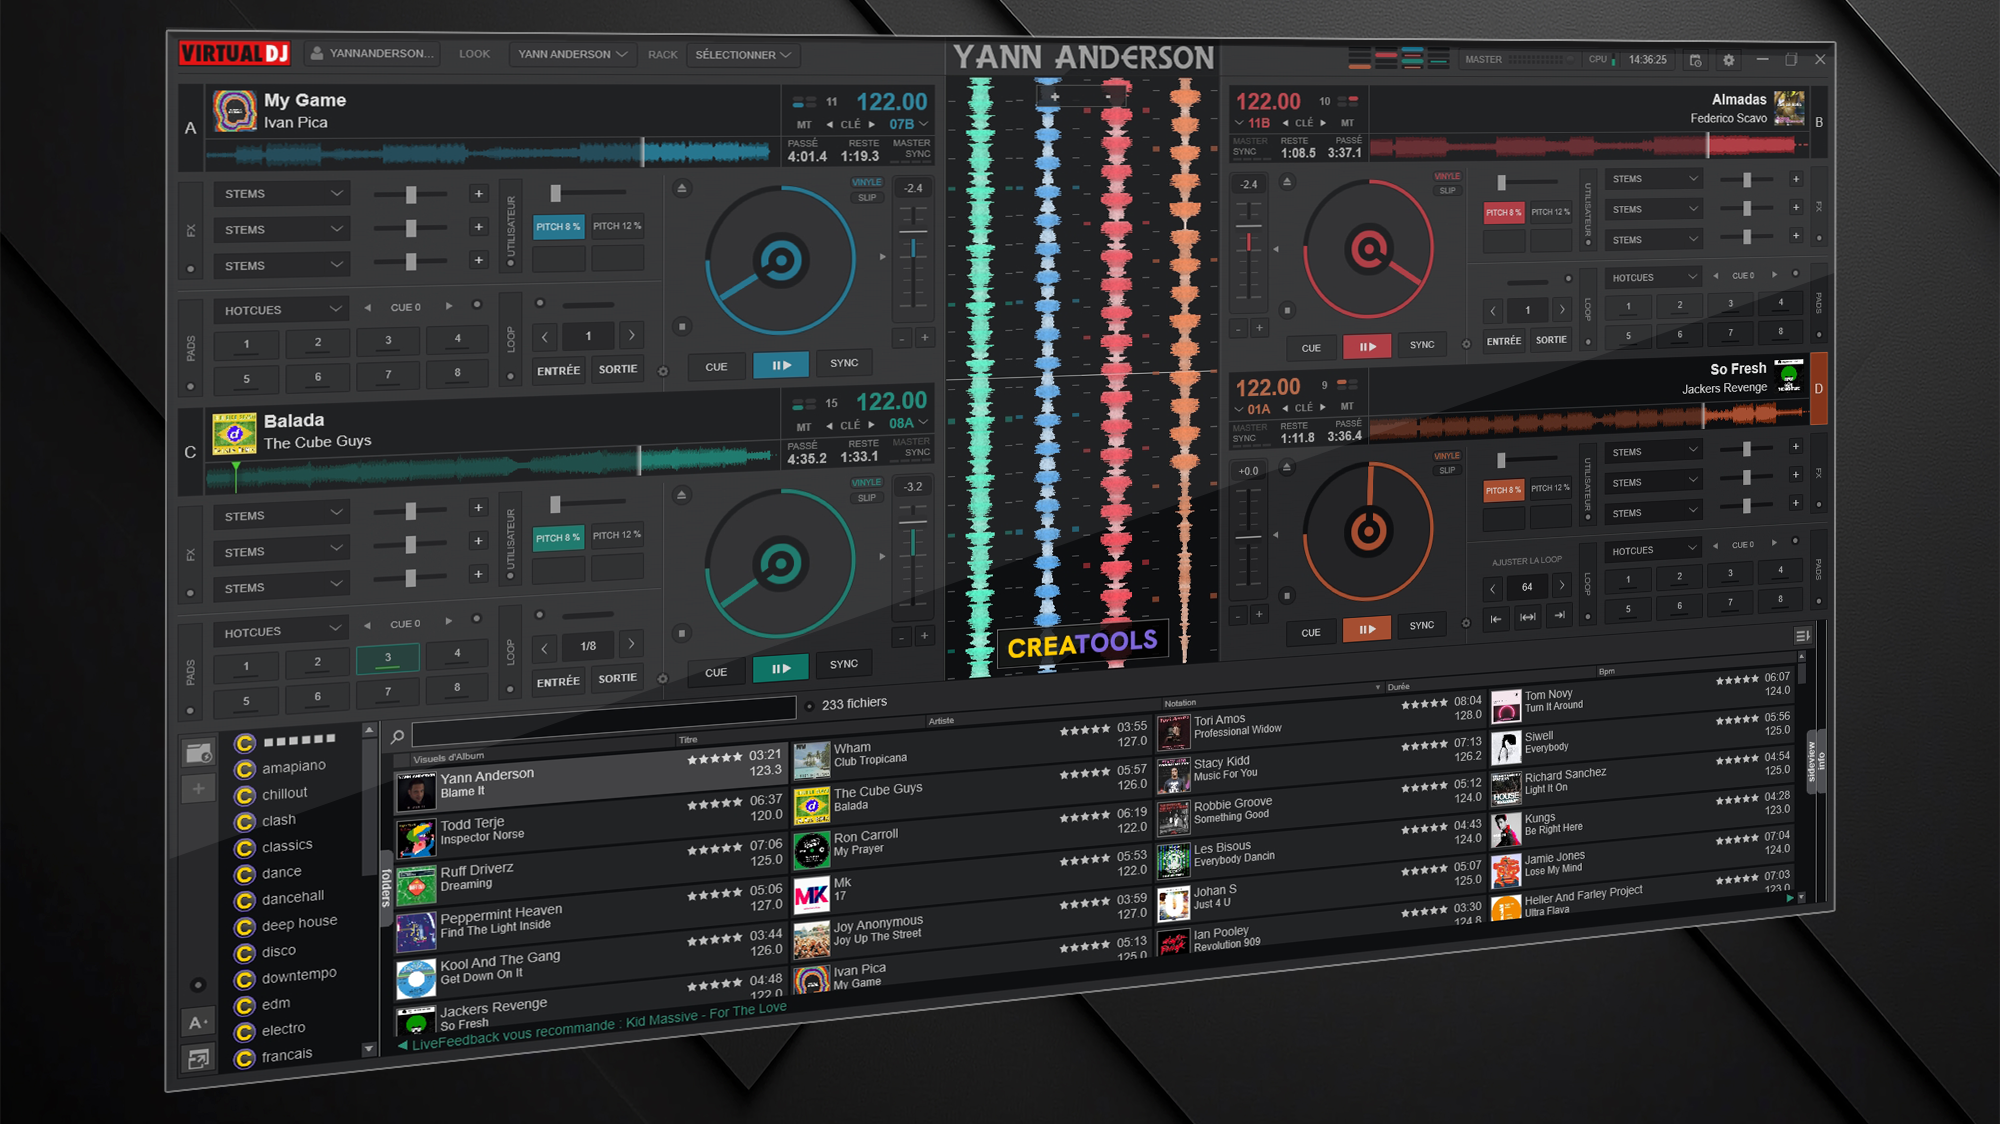Toggle VINYLE mode on deck C

click(866, 482)
